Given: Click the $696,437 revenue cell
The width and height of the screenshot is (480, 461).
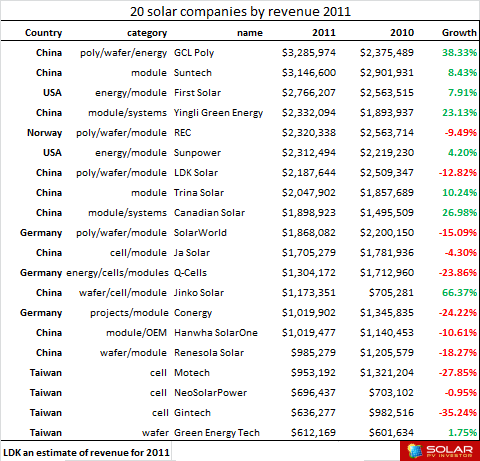Looking at the screenshot, I should [313, 393].
